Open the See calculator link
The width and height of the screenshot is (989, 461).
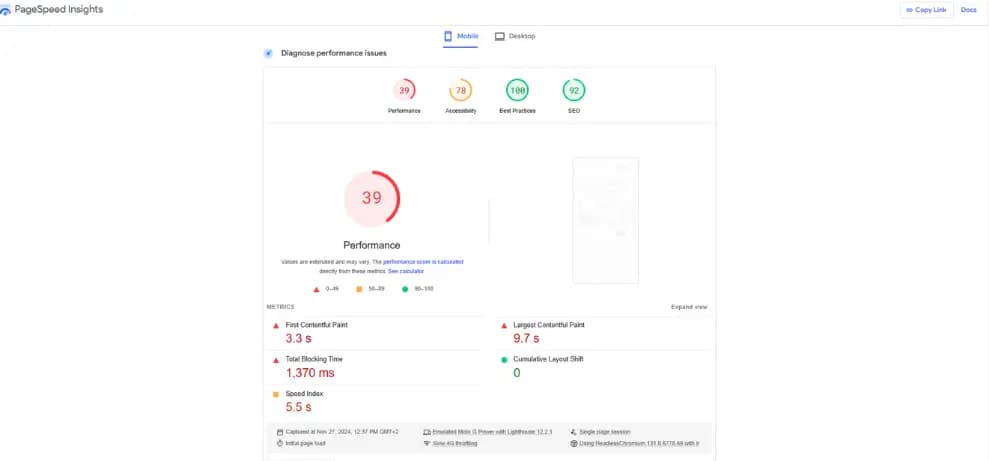(406, 271)
